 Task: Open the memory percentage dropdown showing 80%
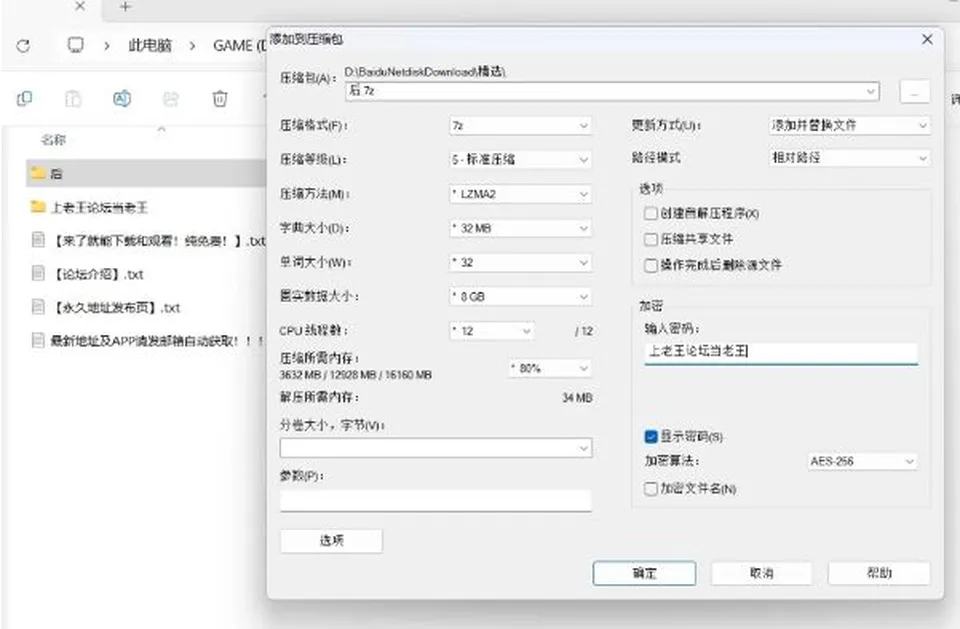point(550,369)
